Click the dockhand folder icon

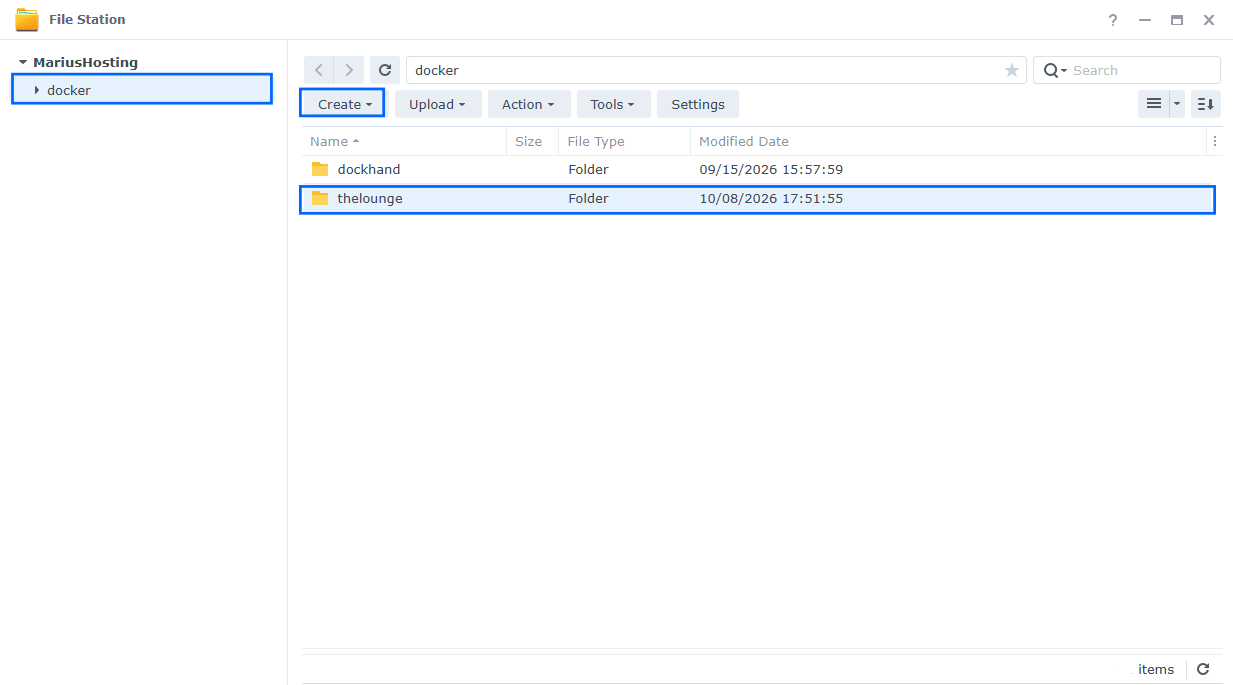[x=320, y=169]
